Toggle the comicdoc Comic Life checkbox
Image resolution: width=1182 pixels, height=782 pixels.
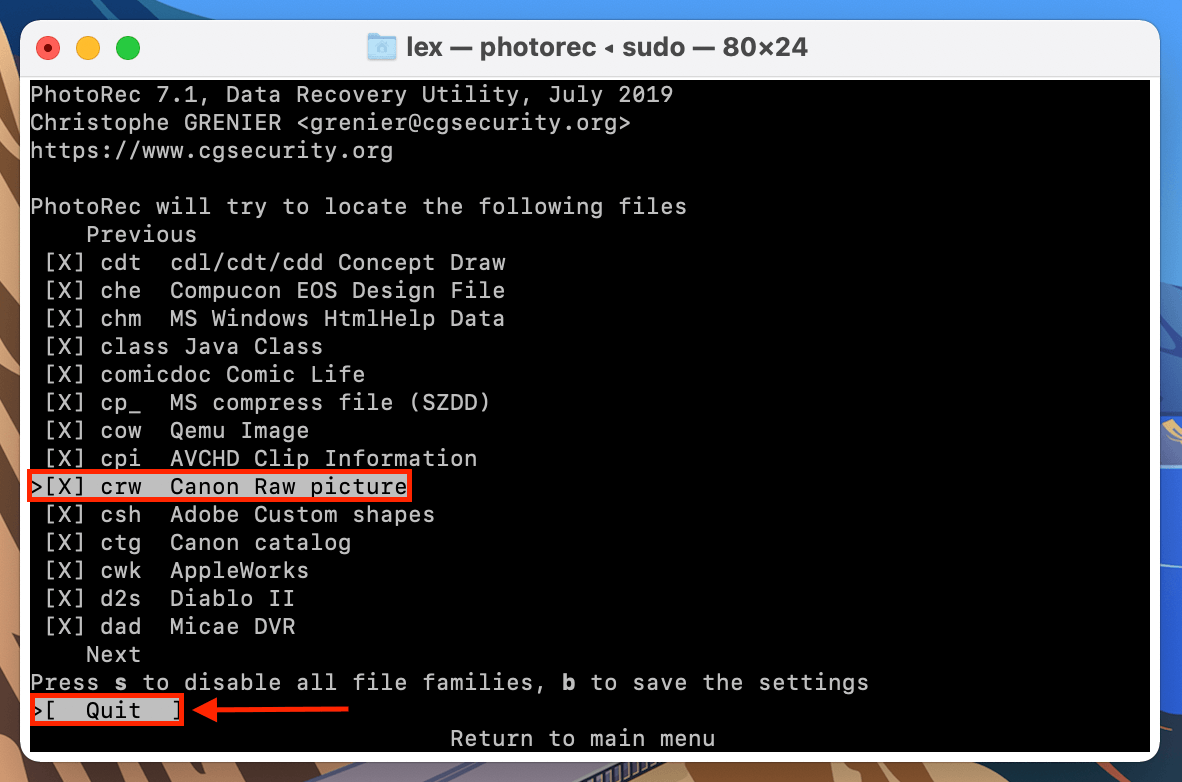coord(65,374)
